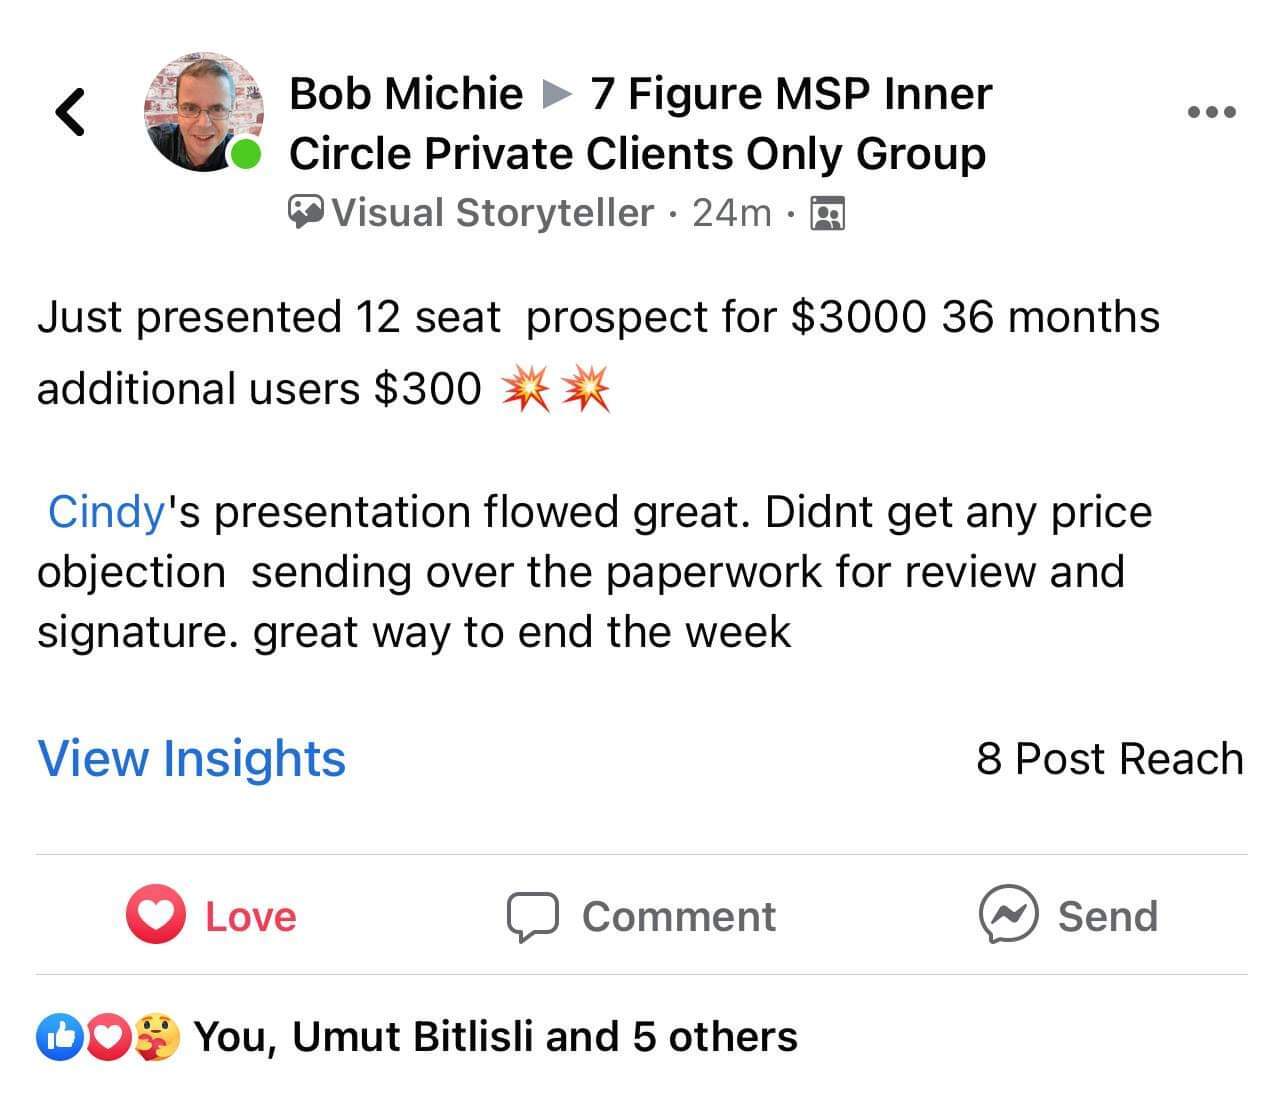Click the Messenger Send icon
The image size is (1284, 1109).
tap(1008, 915)
